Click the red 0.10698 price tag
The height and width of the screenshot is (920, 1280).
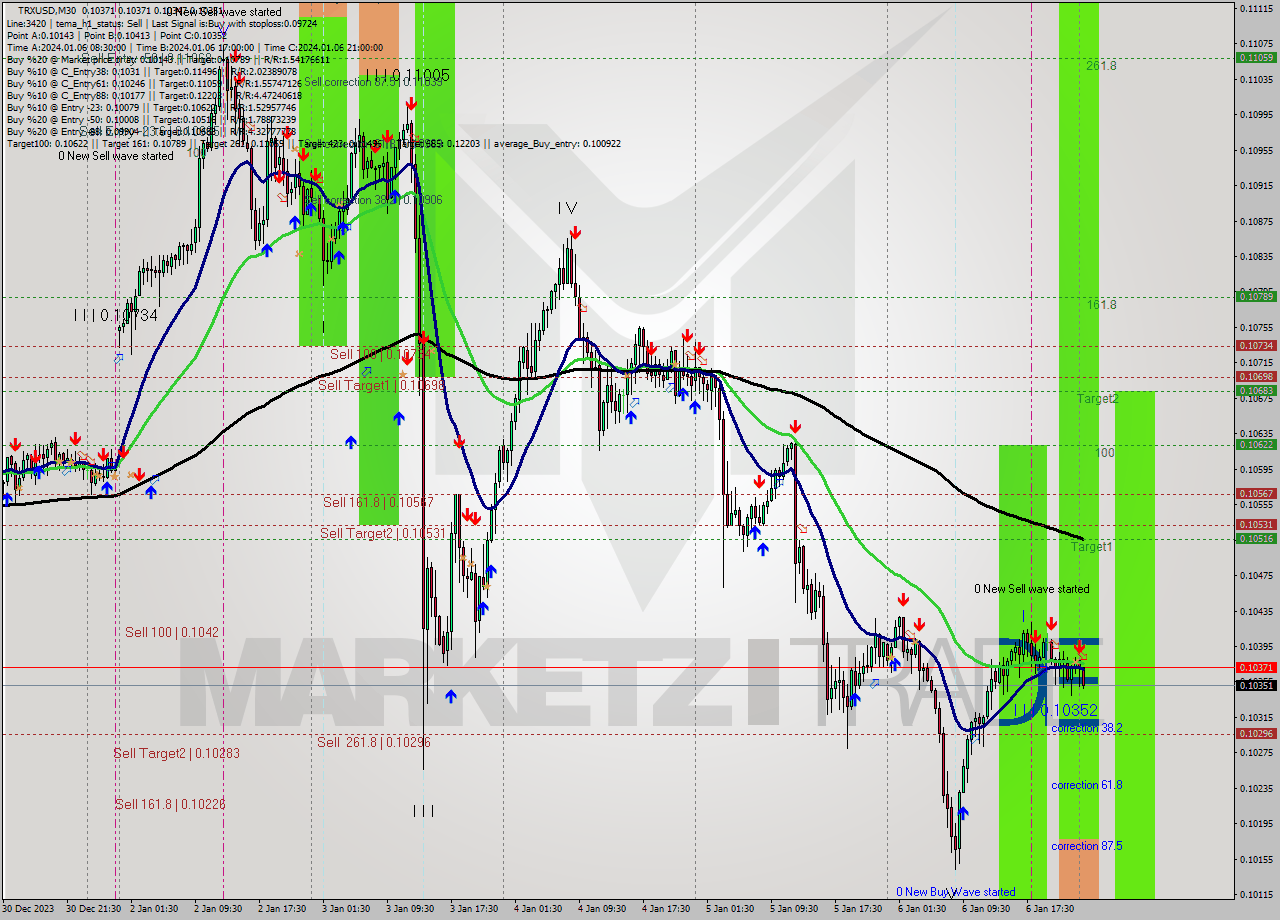[x=1255, y=377]
